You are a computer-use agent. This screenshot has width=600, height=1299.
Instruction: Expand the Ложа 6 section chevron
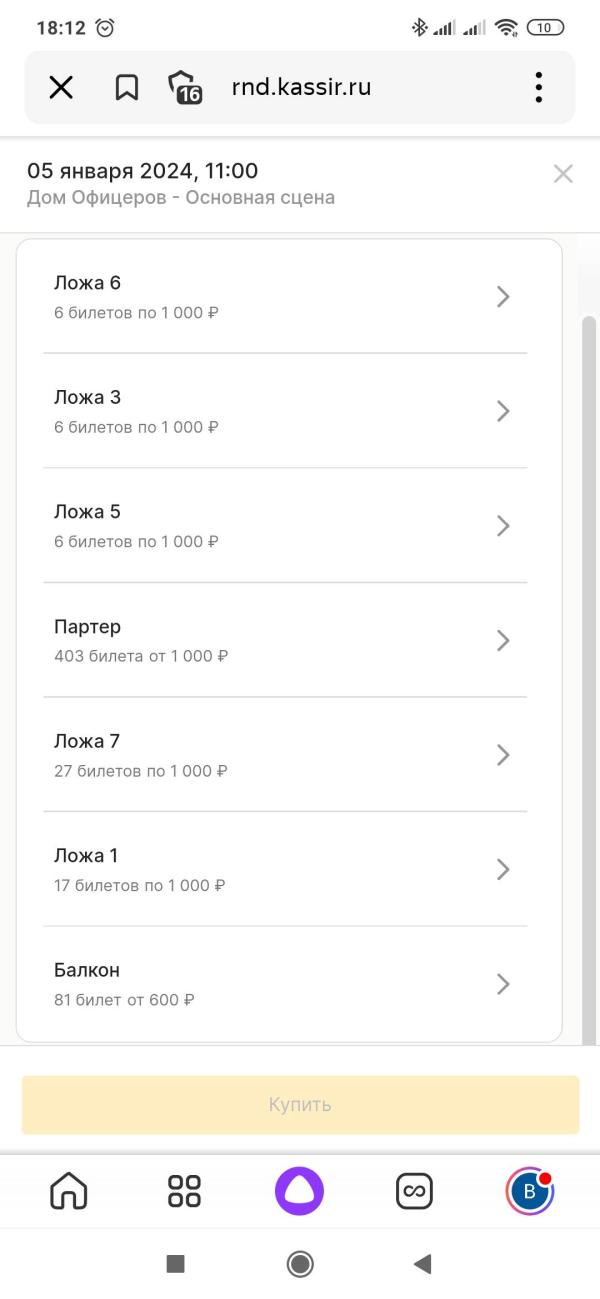coord(503,297)
